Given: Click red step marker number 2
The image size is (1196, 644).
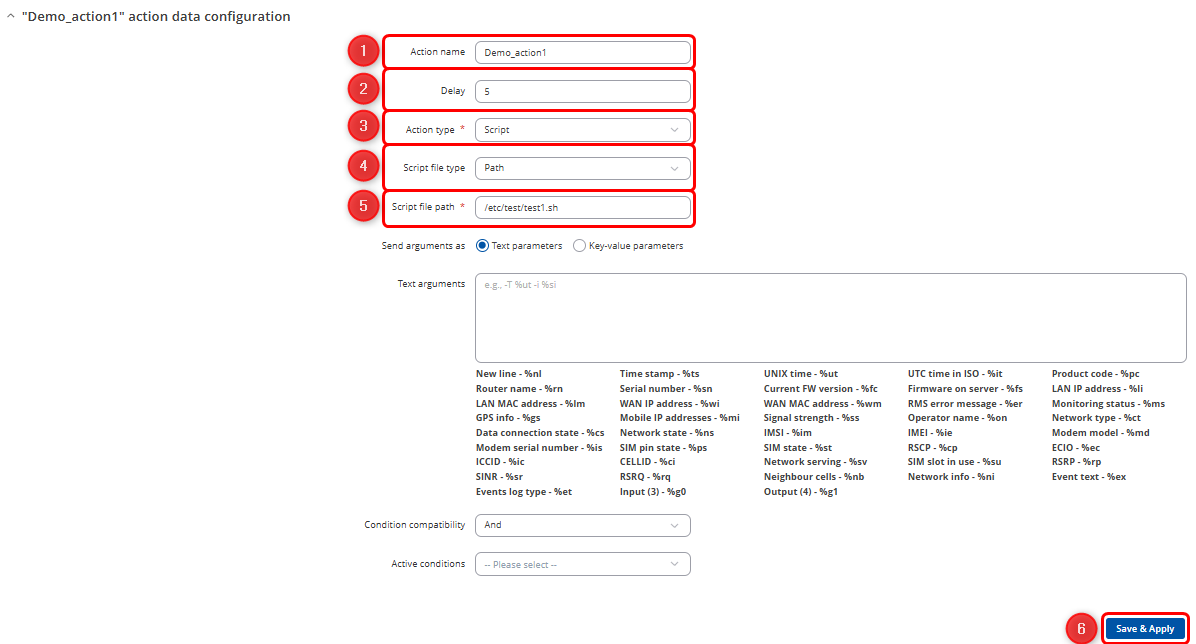Looking at the screenshot, I should (x=364, y=90).
